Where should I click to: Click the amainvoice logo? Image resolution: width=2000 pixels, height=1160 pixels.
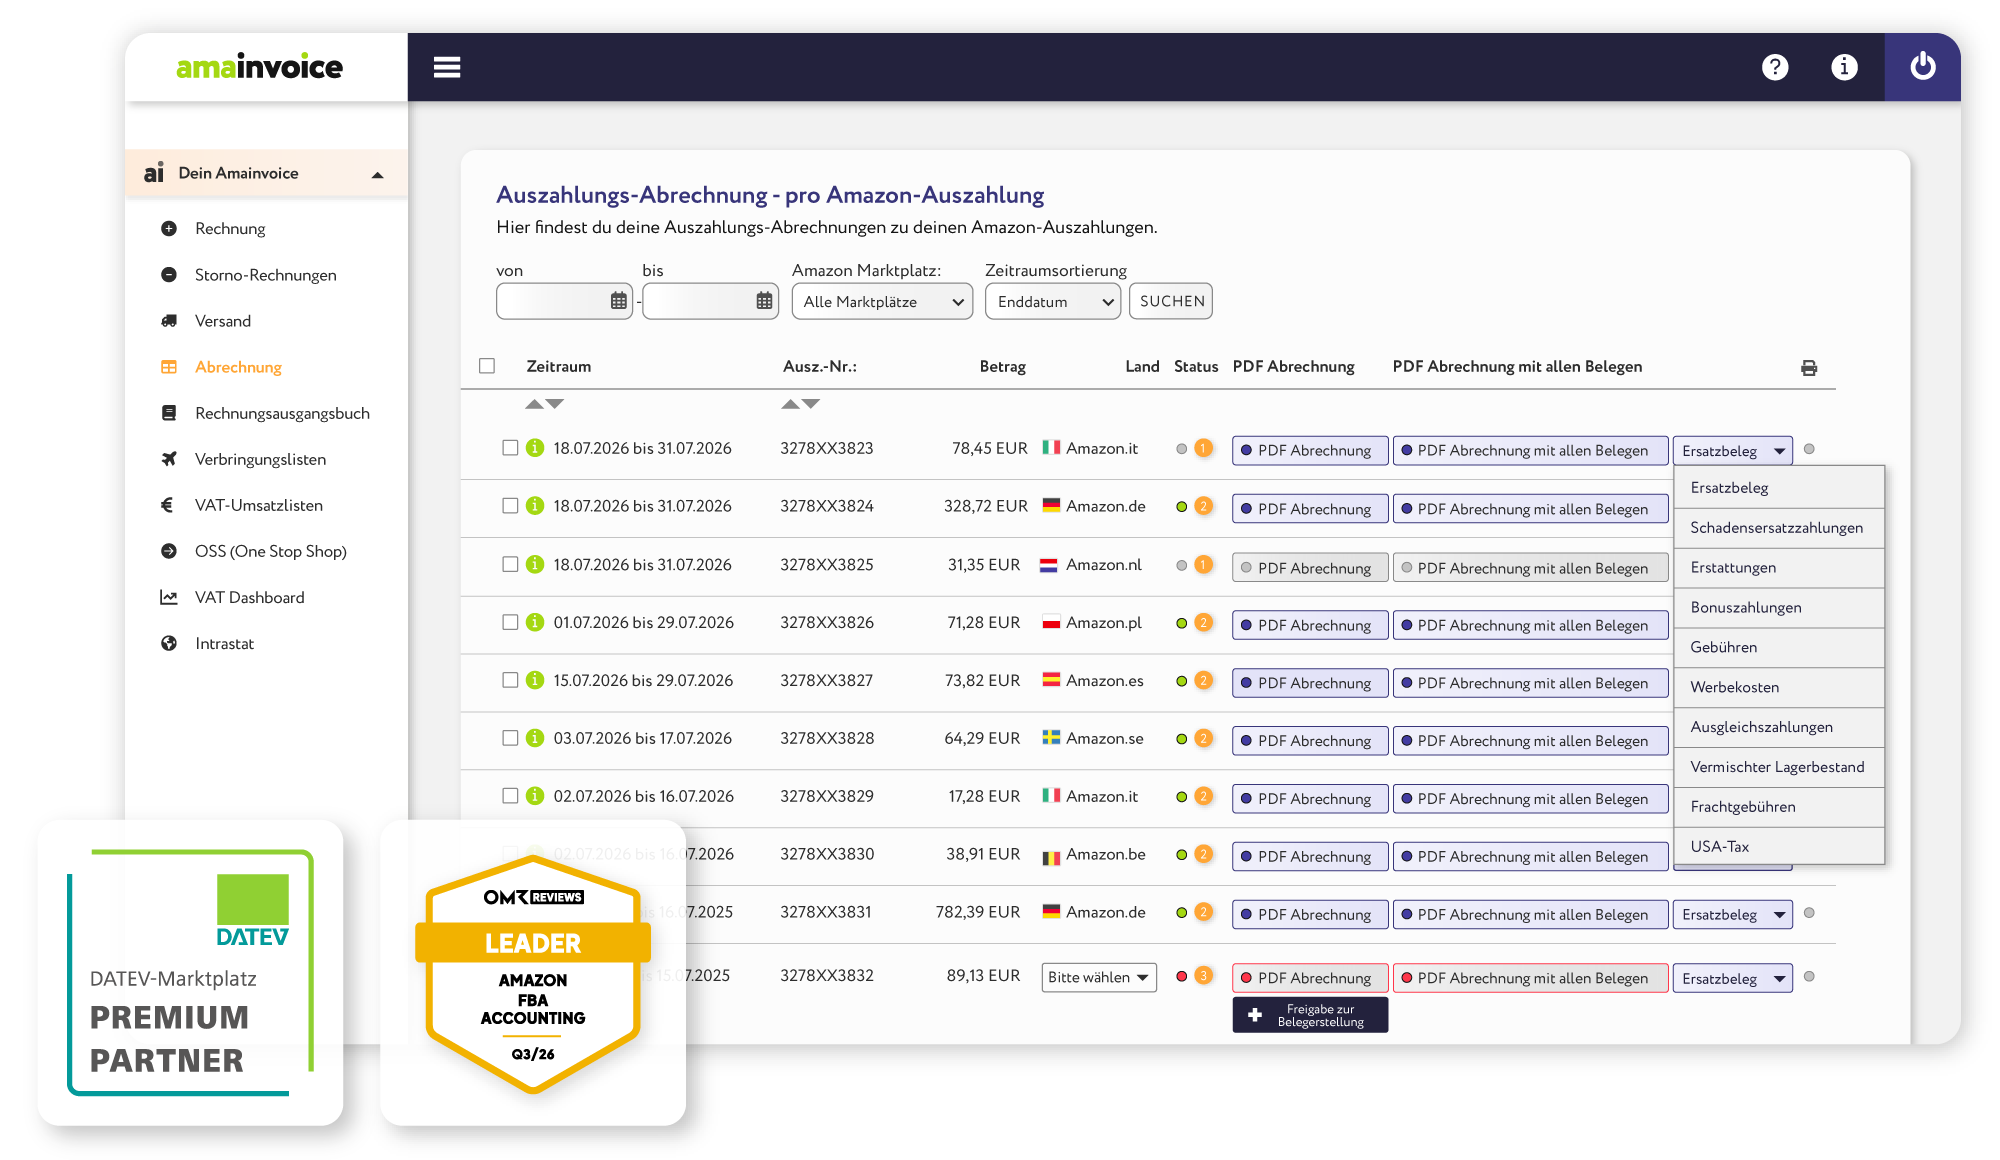point(259,67)
